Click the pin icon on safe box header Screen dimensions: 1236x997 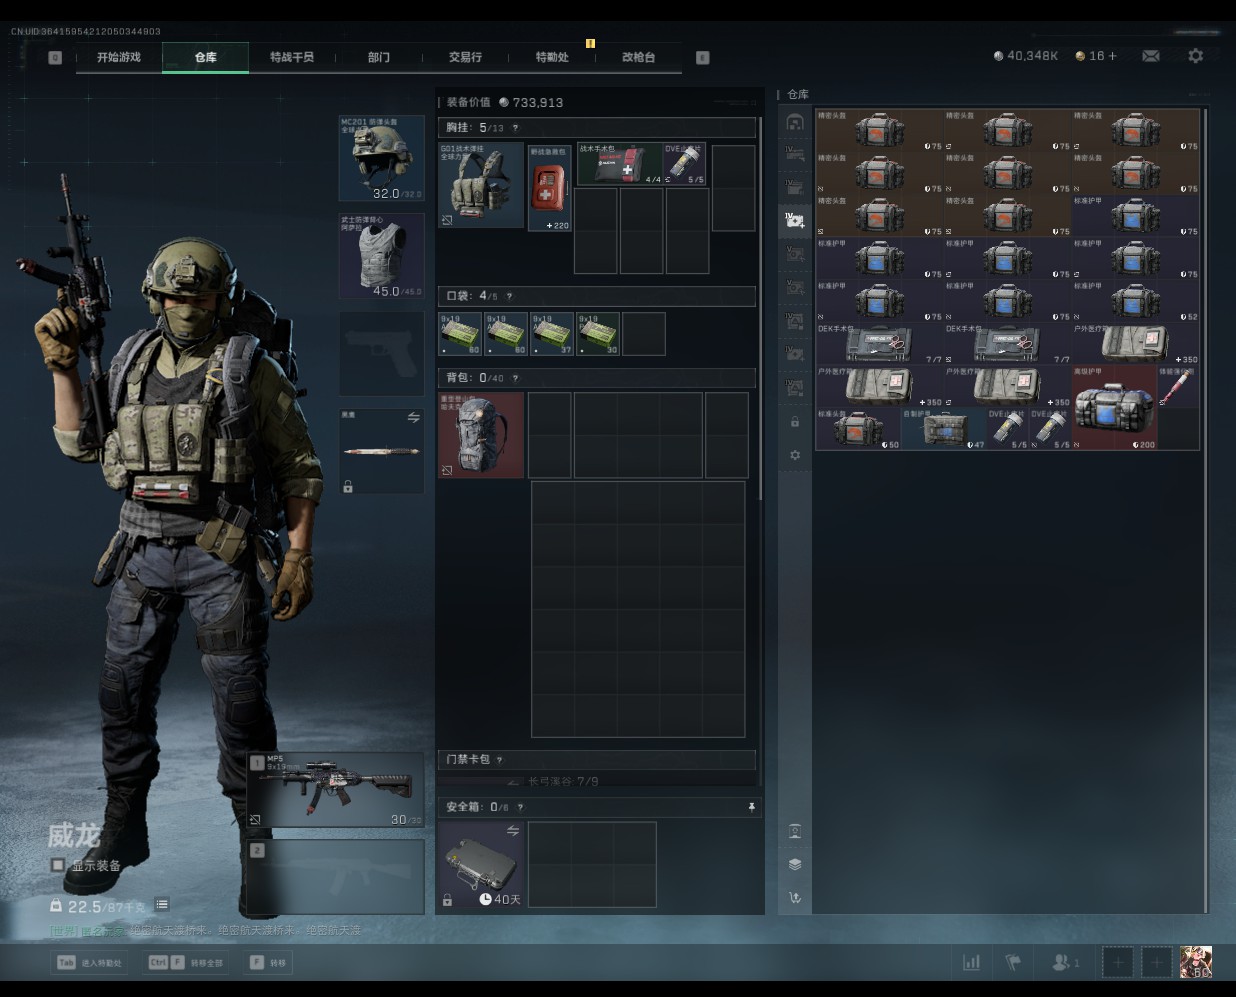(x=751, y=807)
